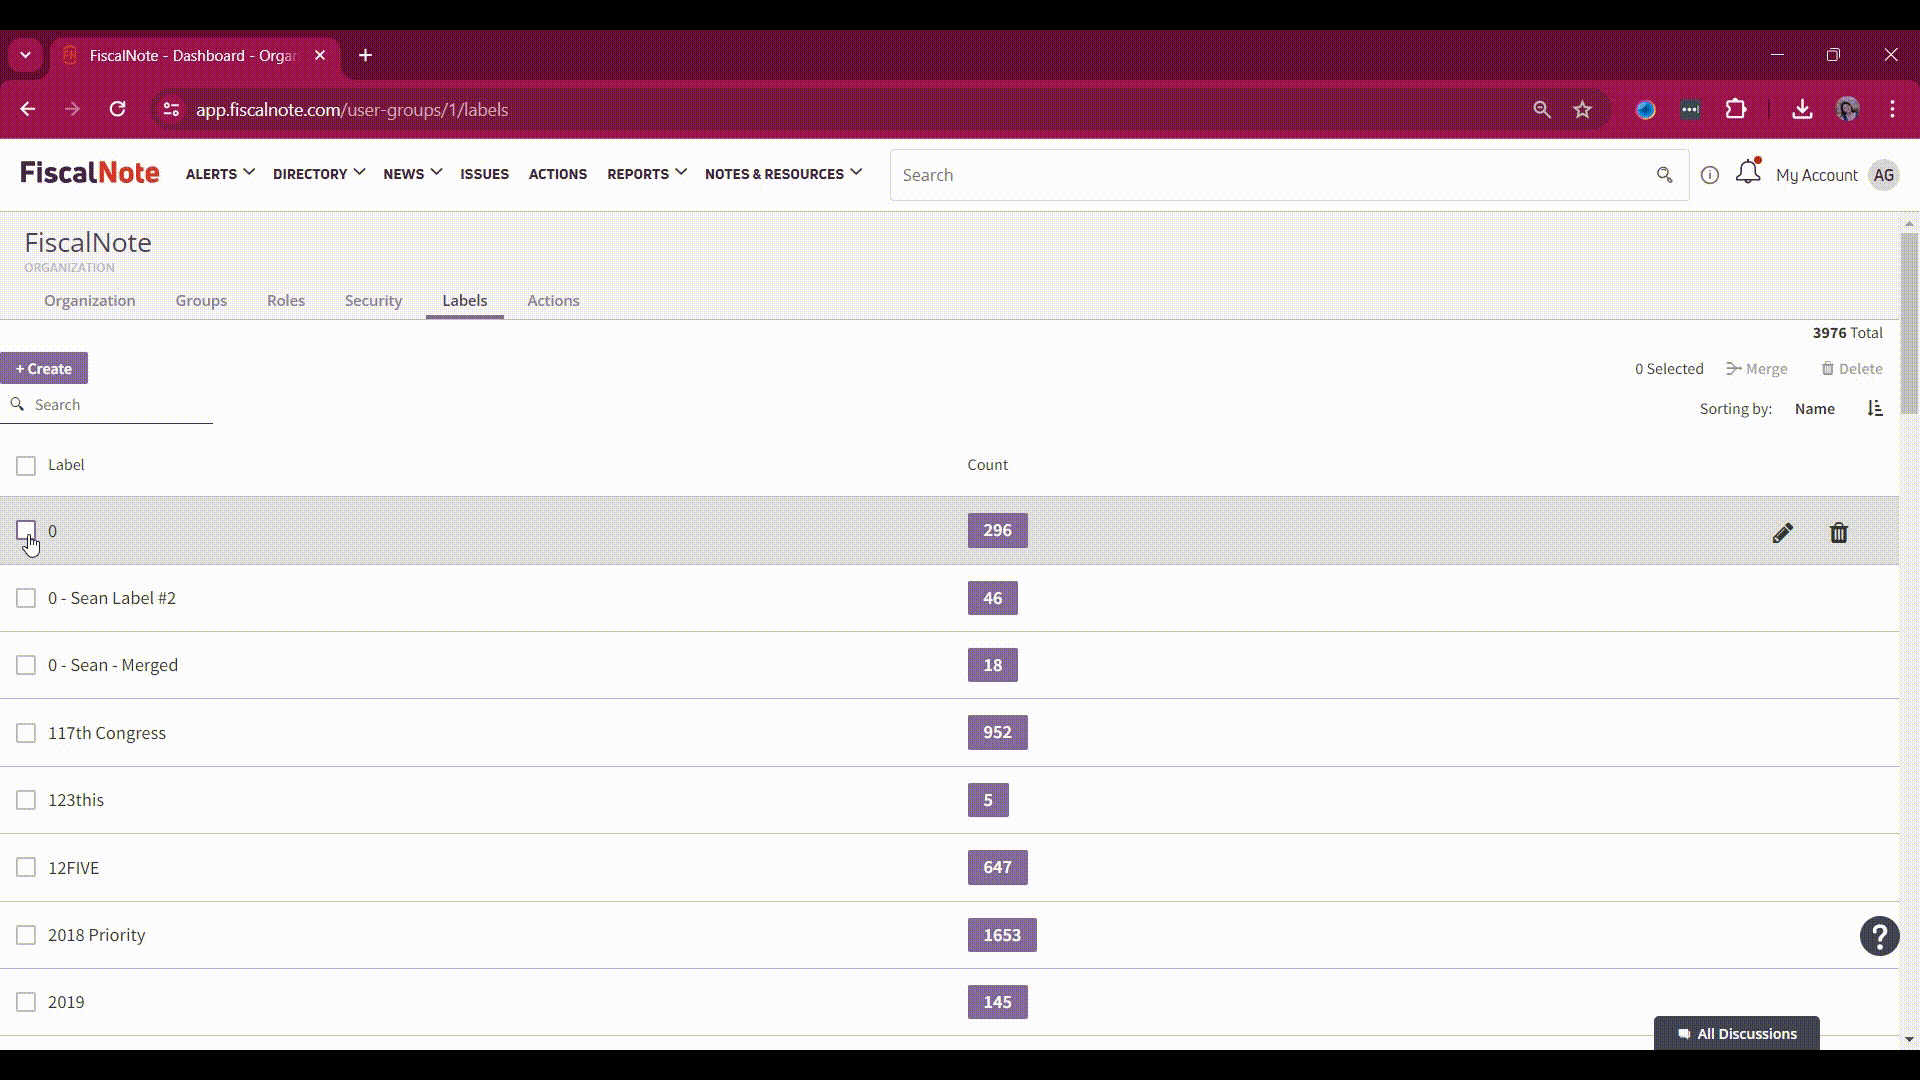Open the ISSUES page

pos(484,174)
